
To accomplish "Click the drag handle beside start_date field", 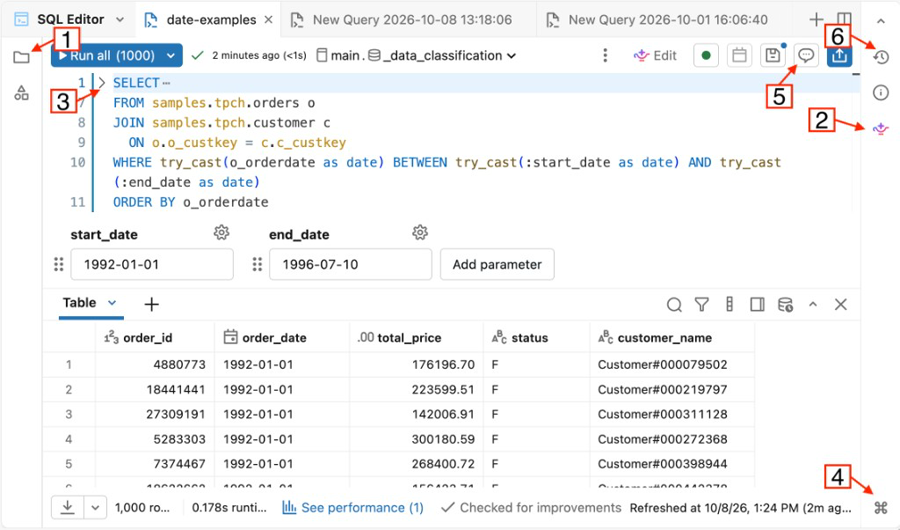I will (x=59, y=264).
